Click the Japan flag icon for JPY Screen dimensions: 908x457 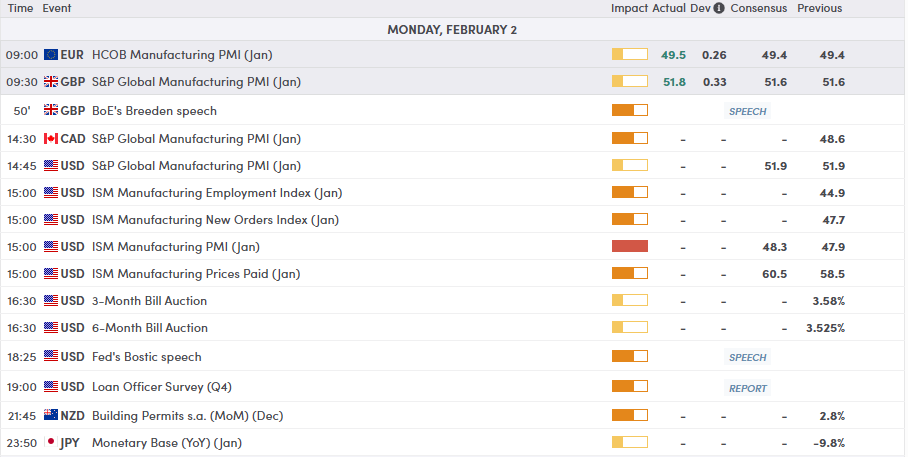point(51,443)
